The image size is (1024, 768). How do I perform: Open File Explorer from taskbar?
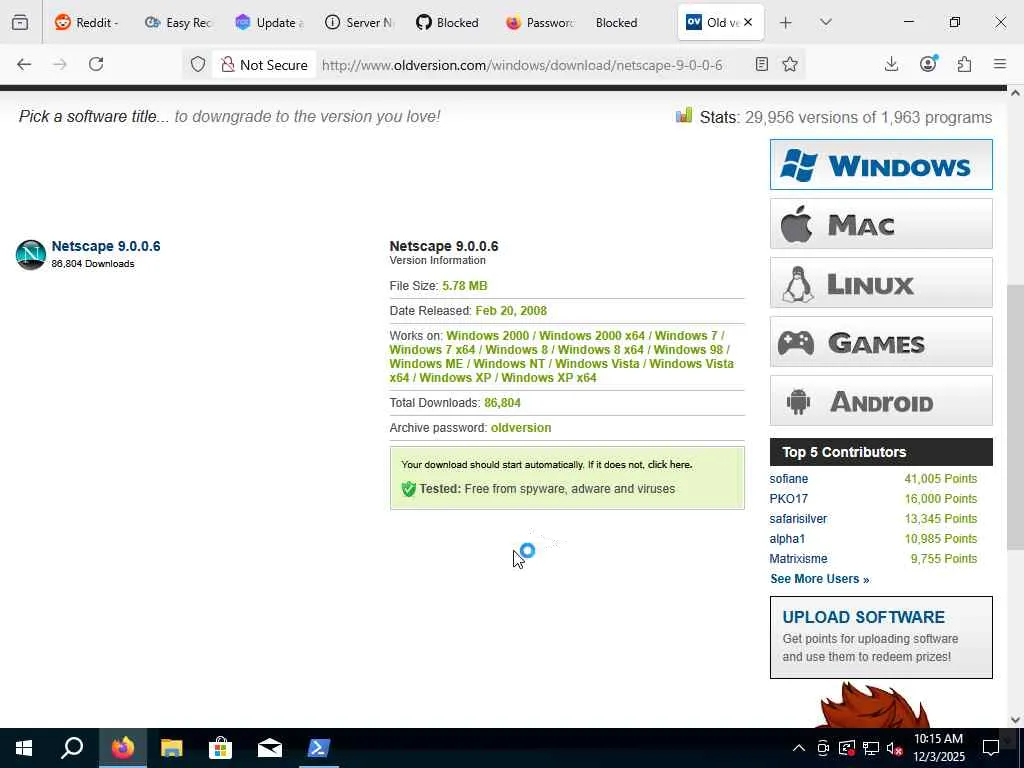coord(171,748)
